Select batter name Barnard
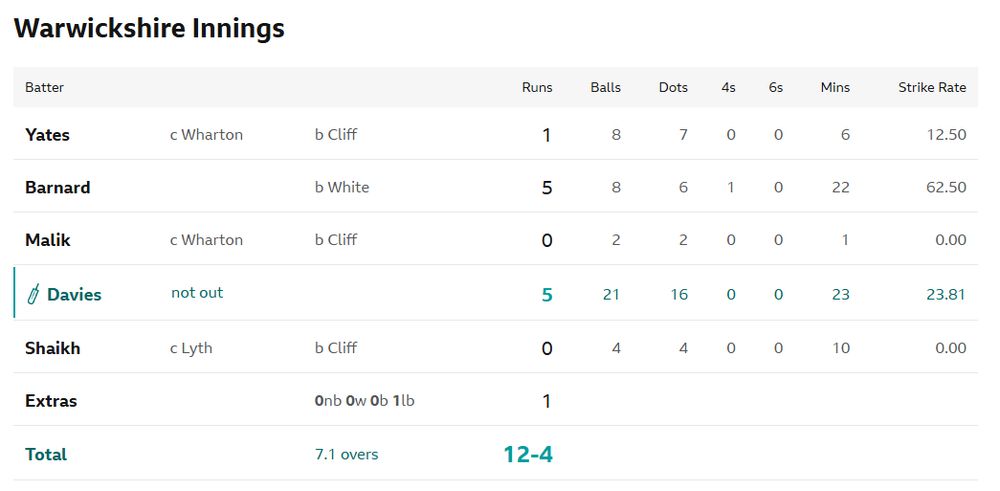This screenshot has width=1000, height=491. (57, 187)
